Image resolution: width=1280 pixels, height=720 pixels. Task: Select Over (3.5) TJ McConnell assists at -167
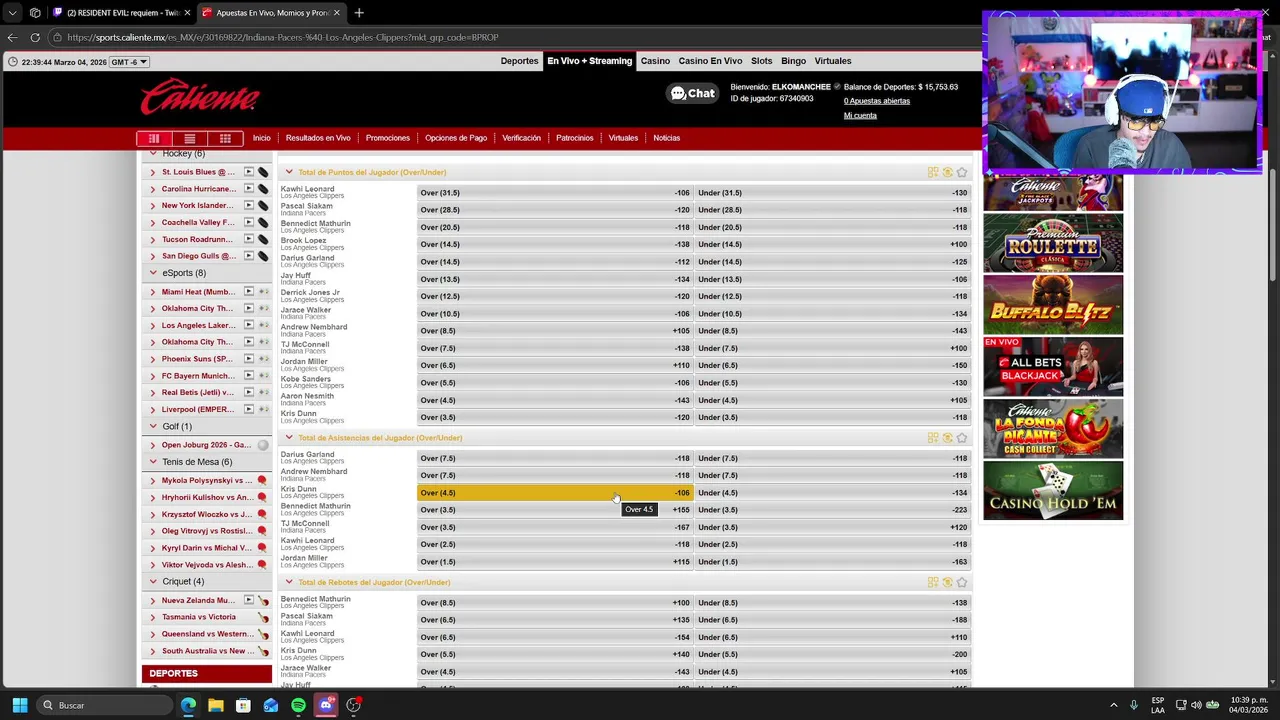(555, 527)
